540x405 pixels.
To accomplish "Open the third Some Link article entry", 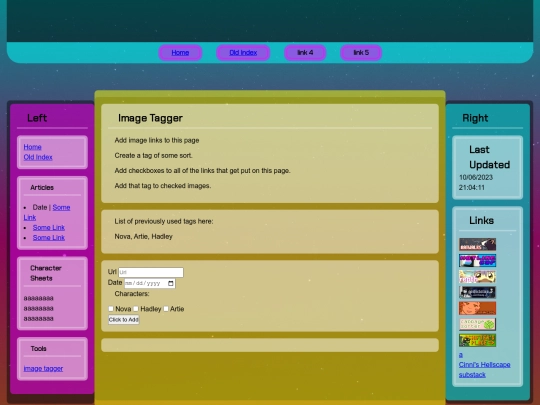I will [49, 238].
